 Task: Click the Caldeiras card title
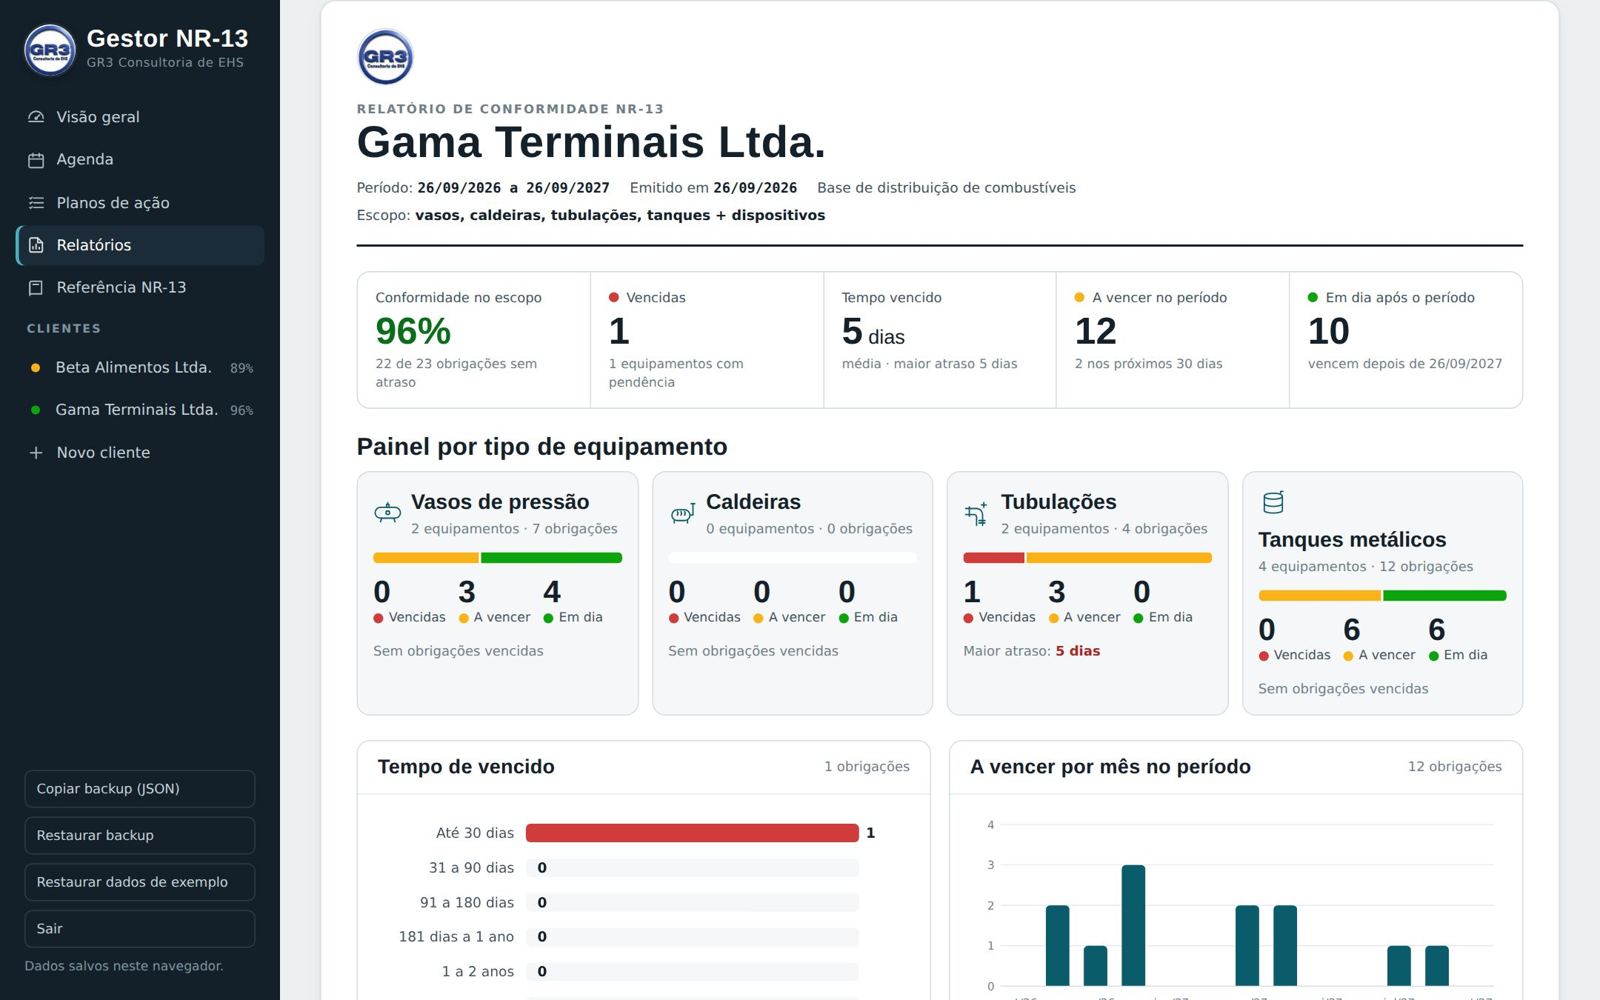tap(753, 502)
